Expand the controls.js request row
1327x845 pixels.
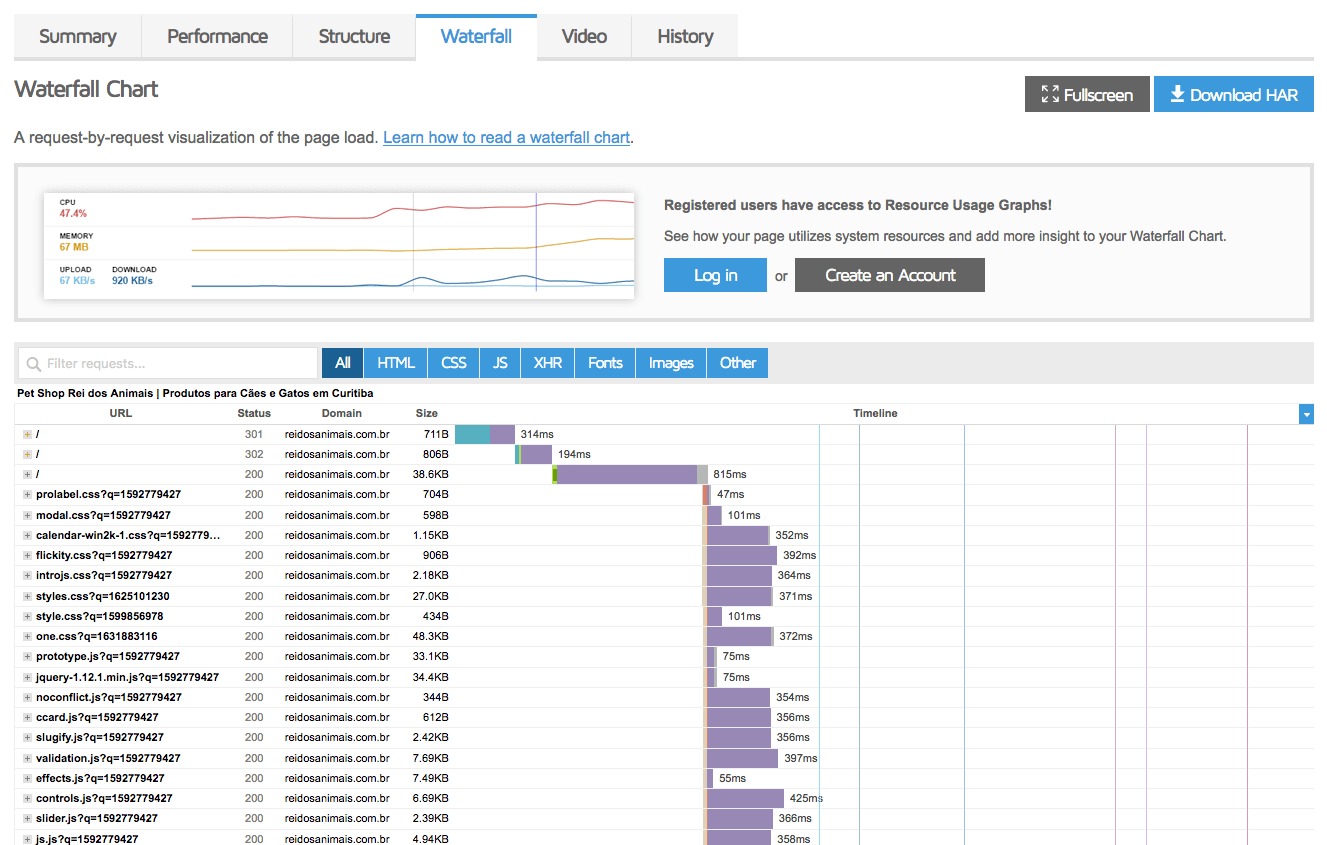28,798
